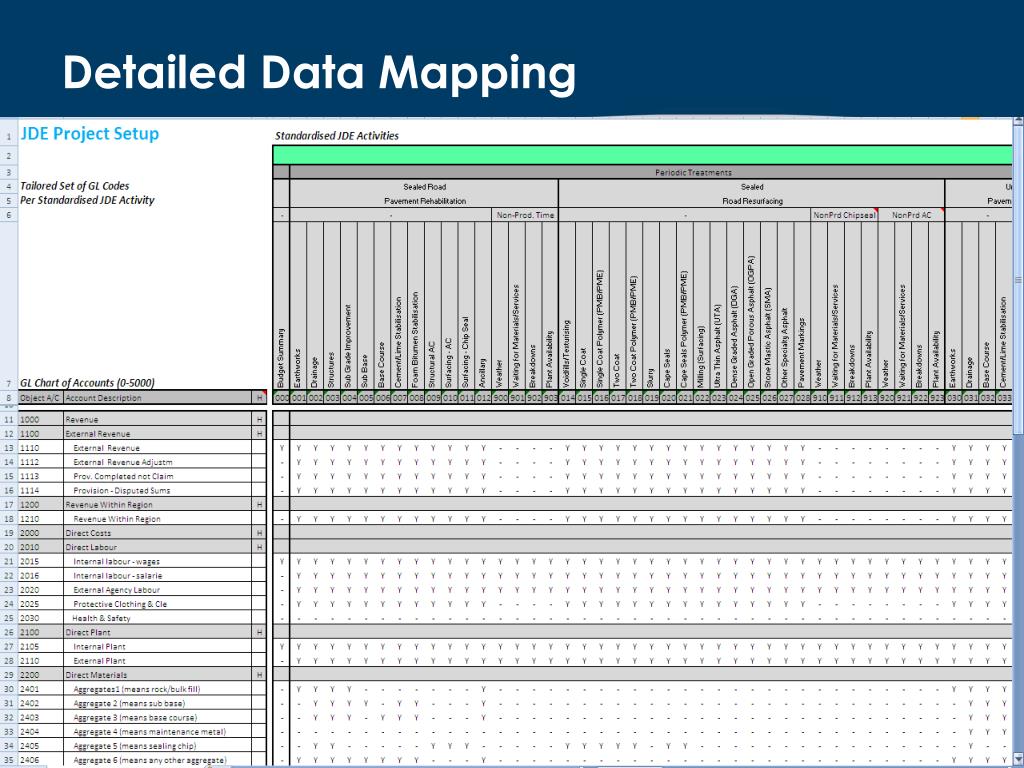Select the 'Foam Bitumen Stabilisation' column label
The image size is (1024, 768).
pyautogui.click(x=415, y=340)
